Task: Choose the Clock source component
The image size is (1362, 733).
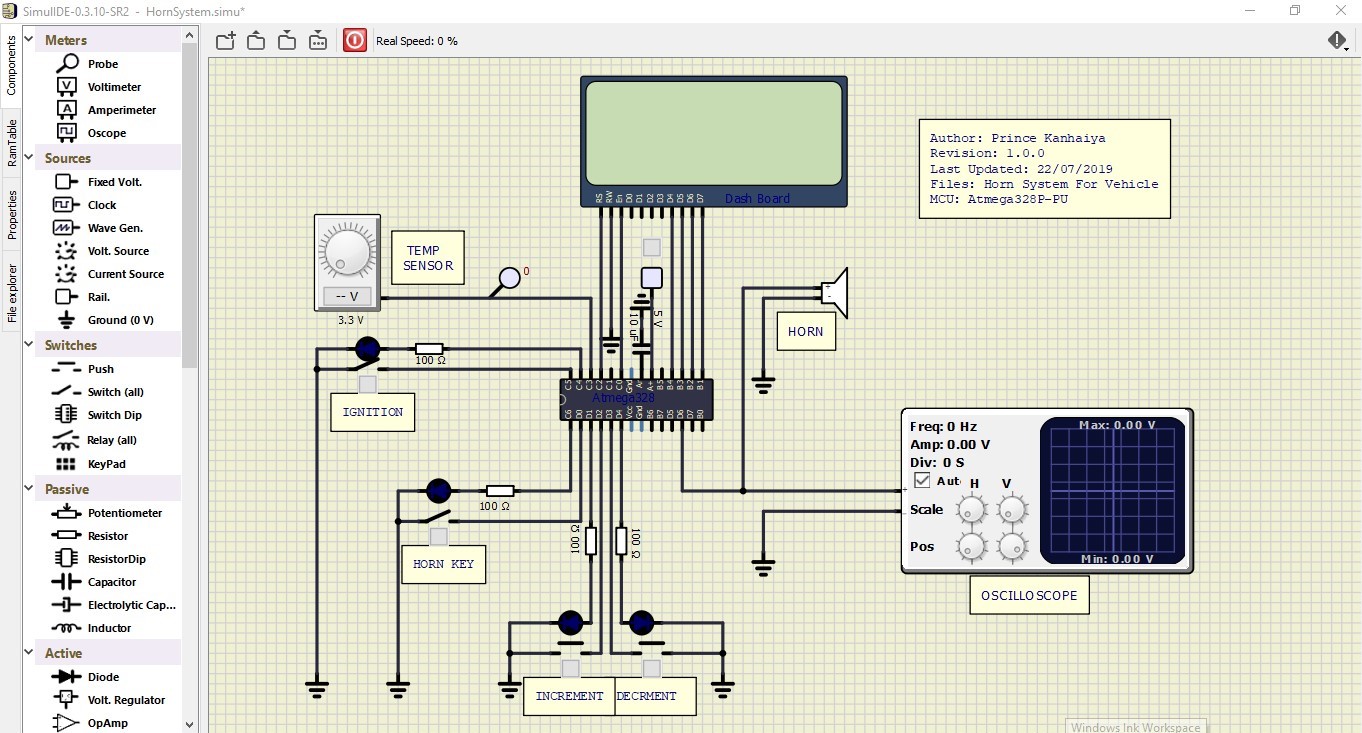Action: (x=102, y=204)
